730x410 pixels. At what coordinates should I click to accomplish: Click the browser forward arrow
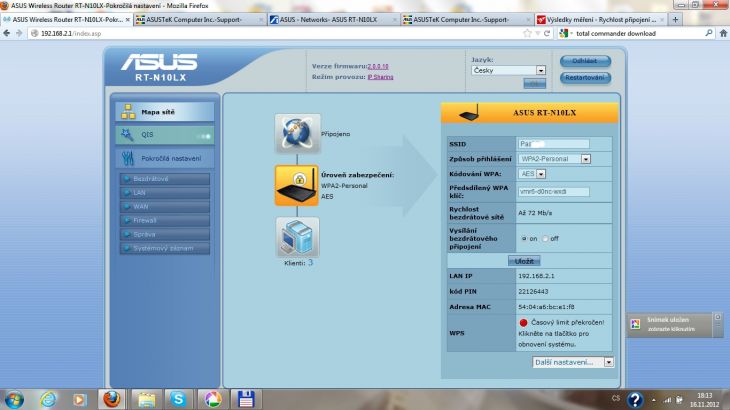[19, 34]
